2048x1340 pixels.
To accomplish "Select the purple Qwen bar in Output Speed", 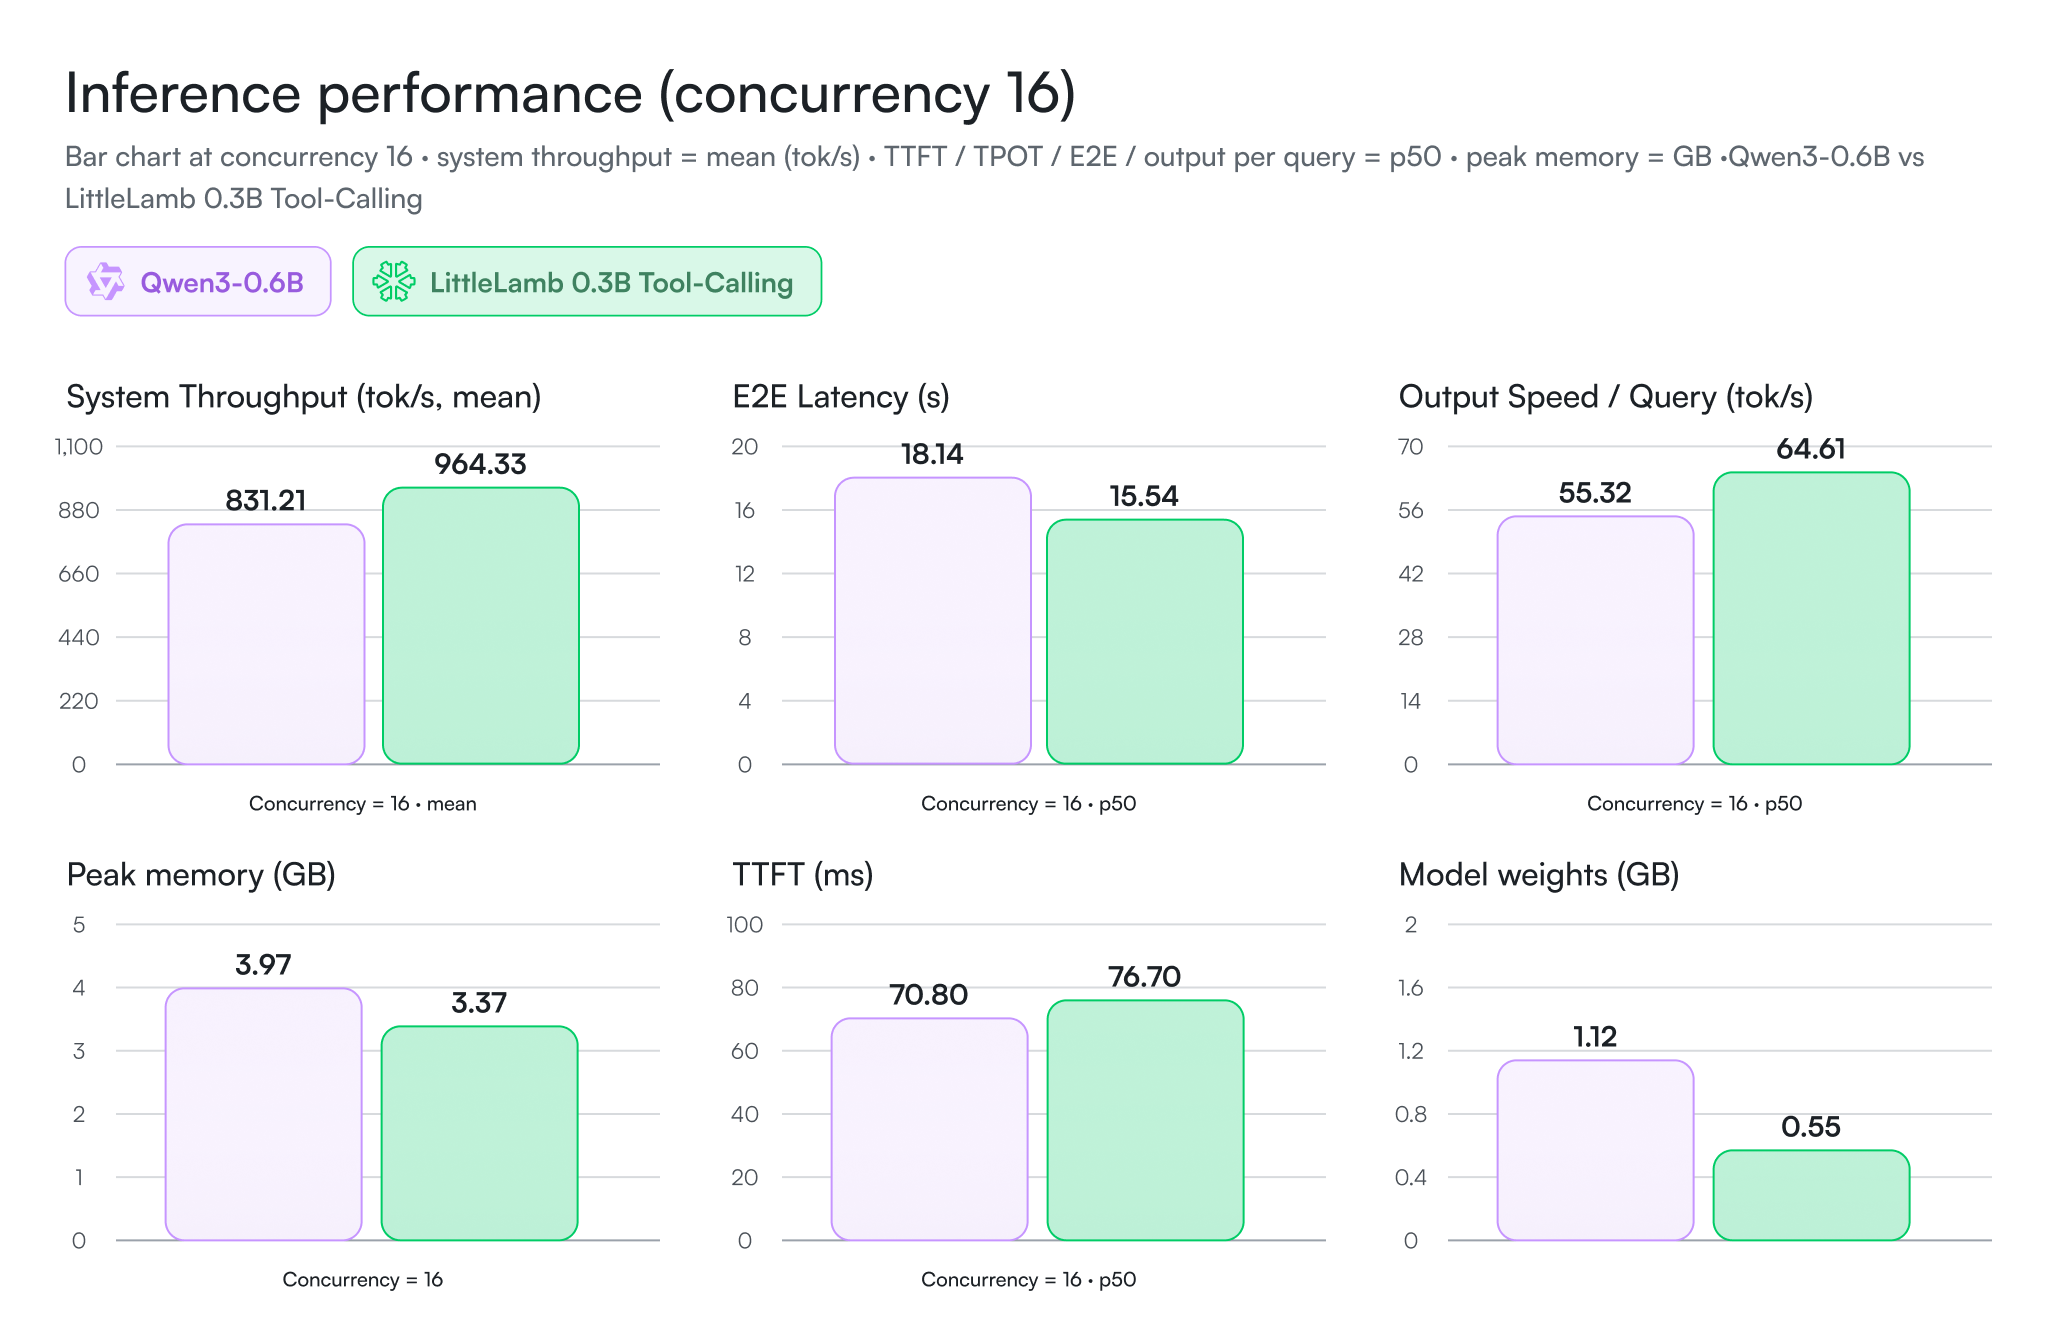I will 1596,640.
